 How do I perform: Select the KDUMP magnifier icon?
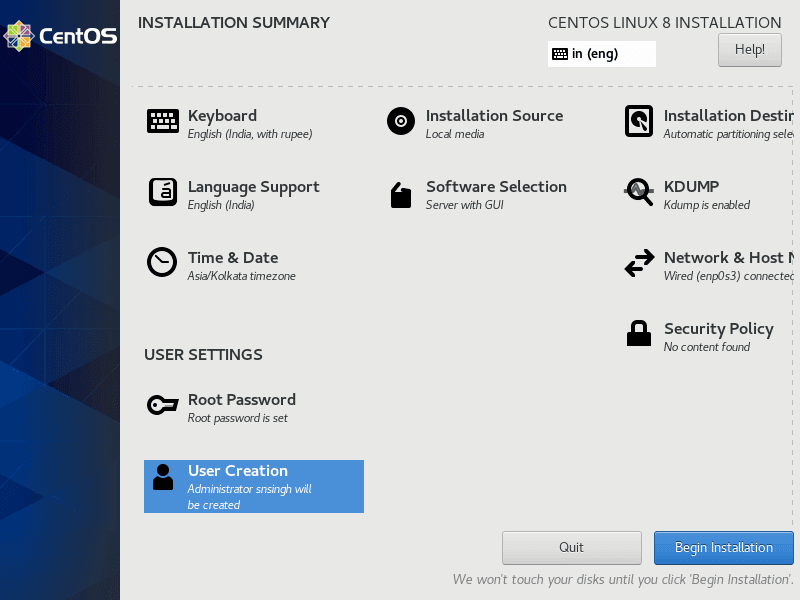pyautogui.click(x=639, y=192)
